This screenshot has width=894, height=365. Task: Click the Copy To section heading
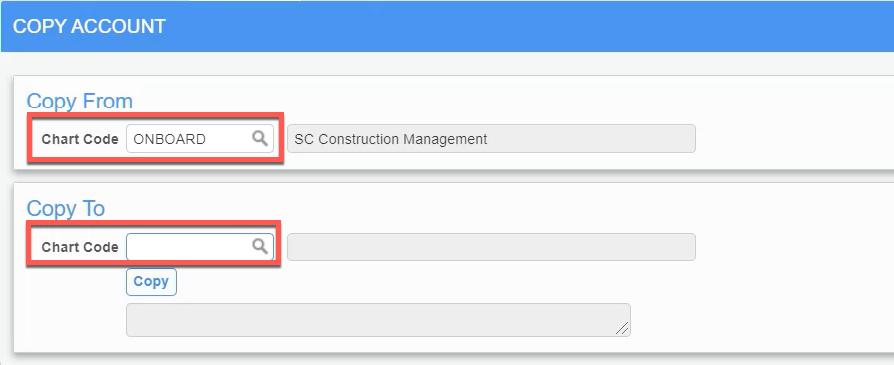click(66, 209)
